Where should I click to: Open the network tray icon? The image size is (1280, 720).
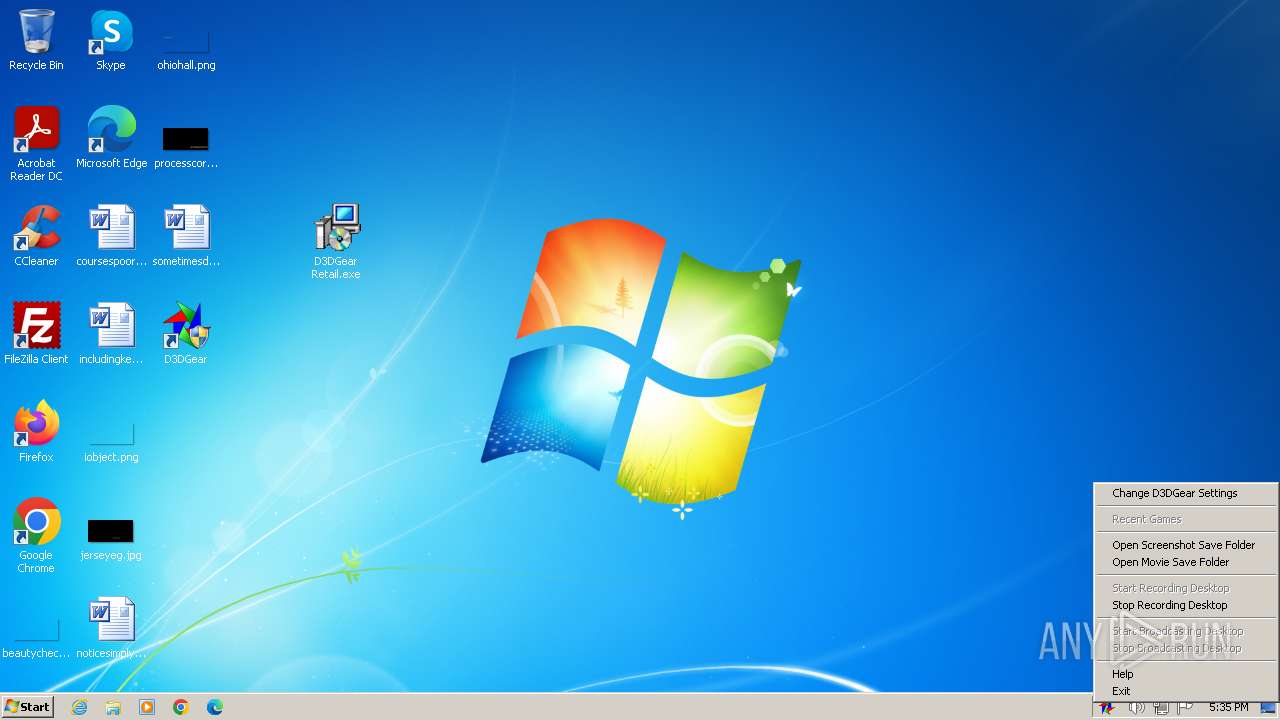point(1161,708)
